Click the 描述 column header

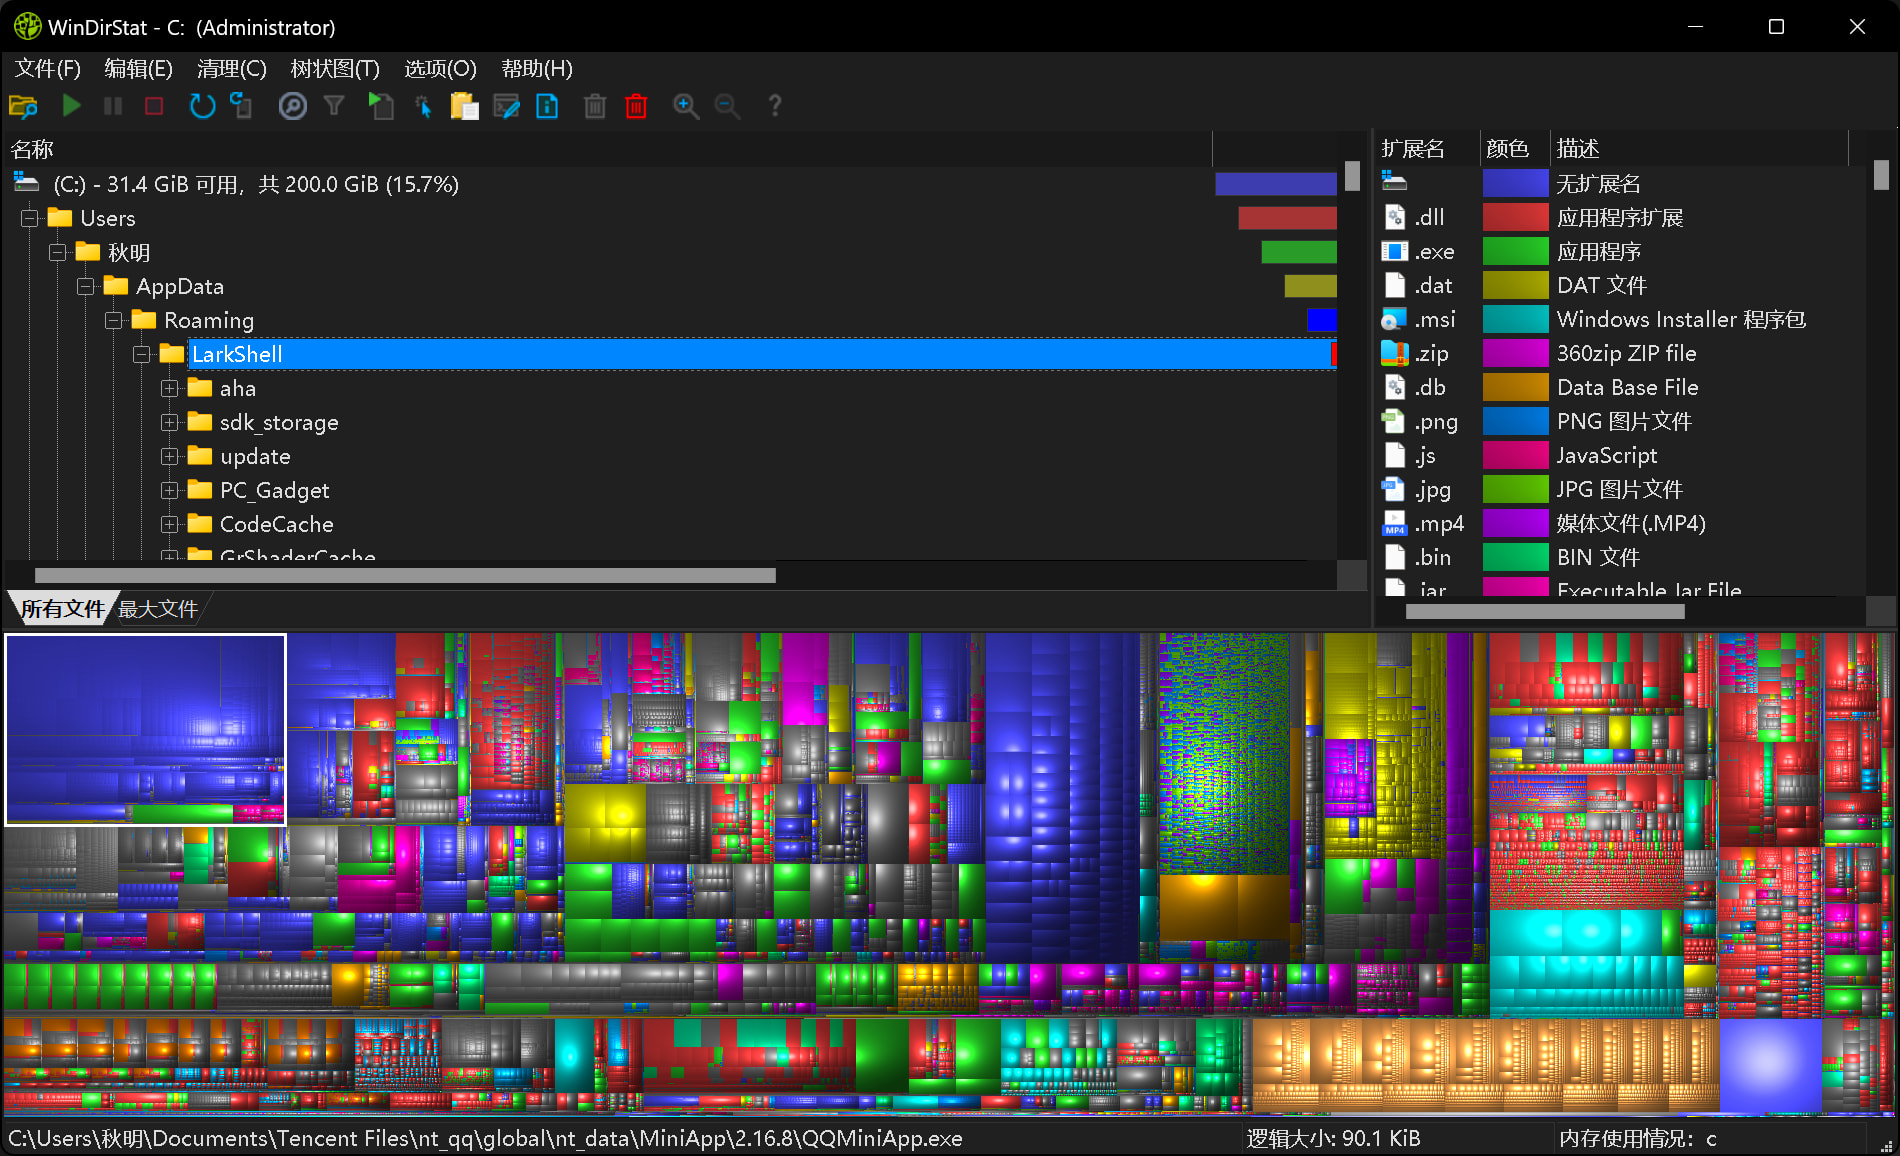point(1698,149)
